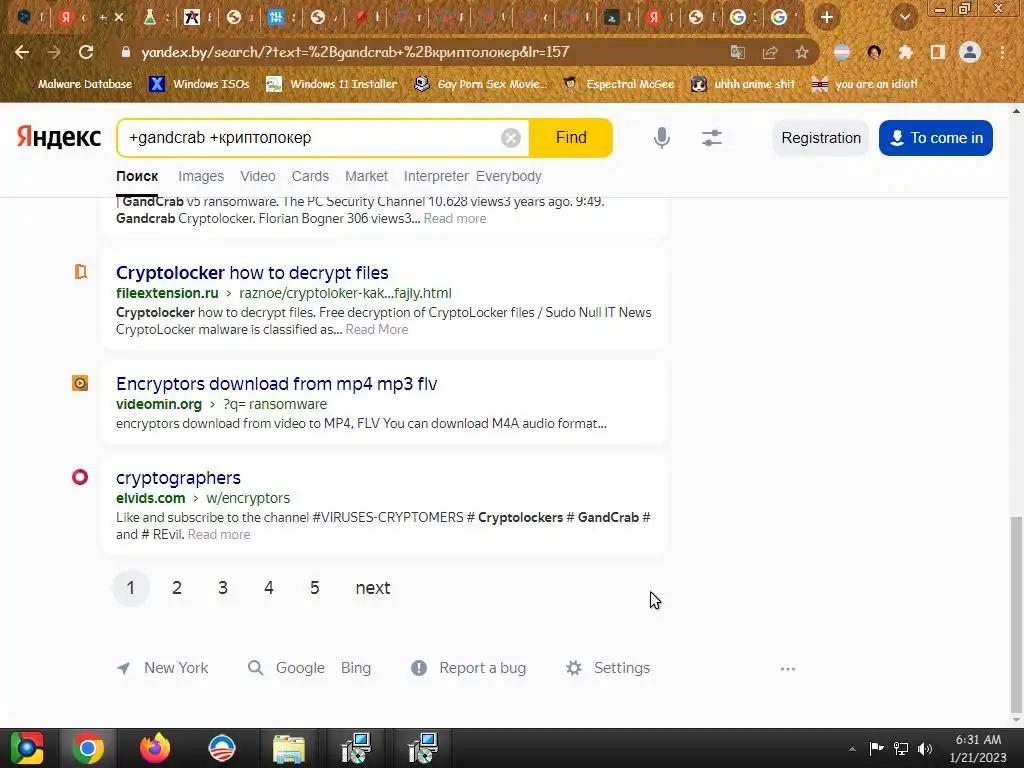Switch to the star-A icon tab
This screenshot has width=1024, height=768.
point(192,18)
